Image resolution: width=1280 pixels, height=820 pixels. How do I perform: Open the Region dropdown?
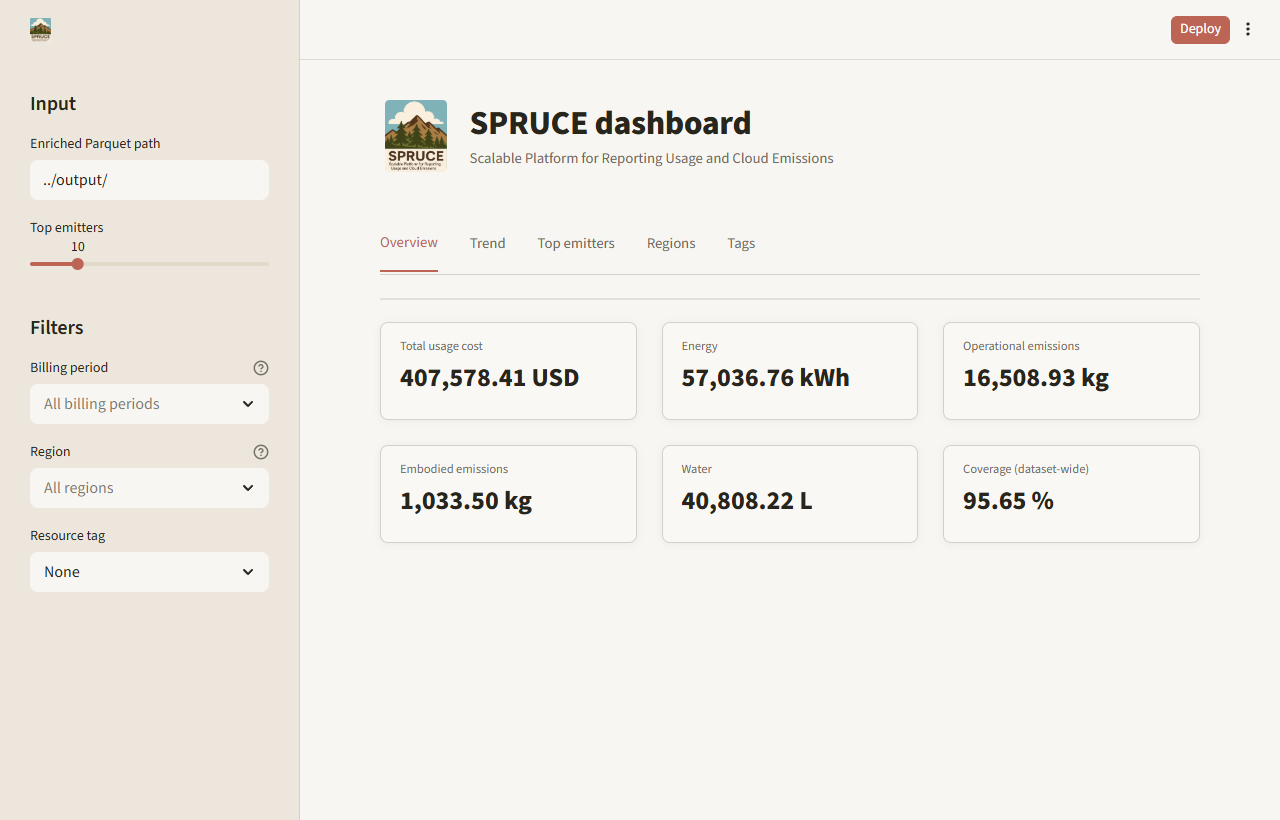pos(149,488)
